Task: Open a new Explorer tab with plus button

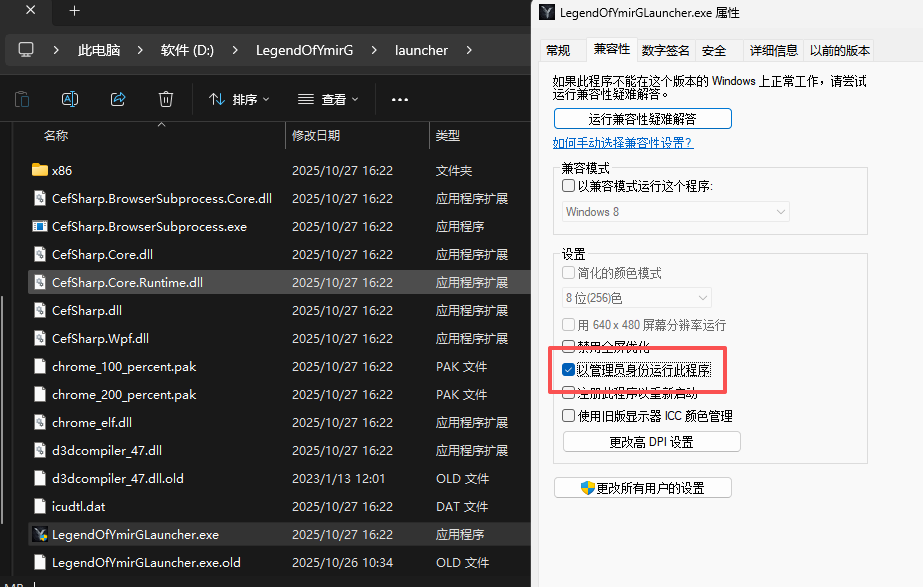Action: point(74,11)
